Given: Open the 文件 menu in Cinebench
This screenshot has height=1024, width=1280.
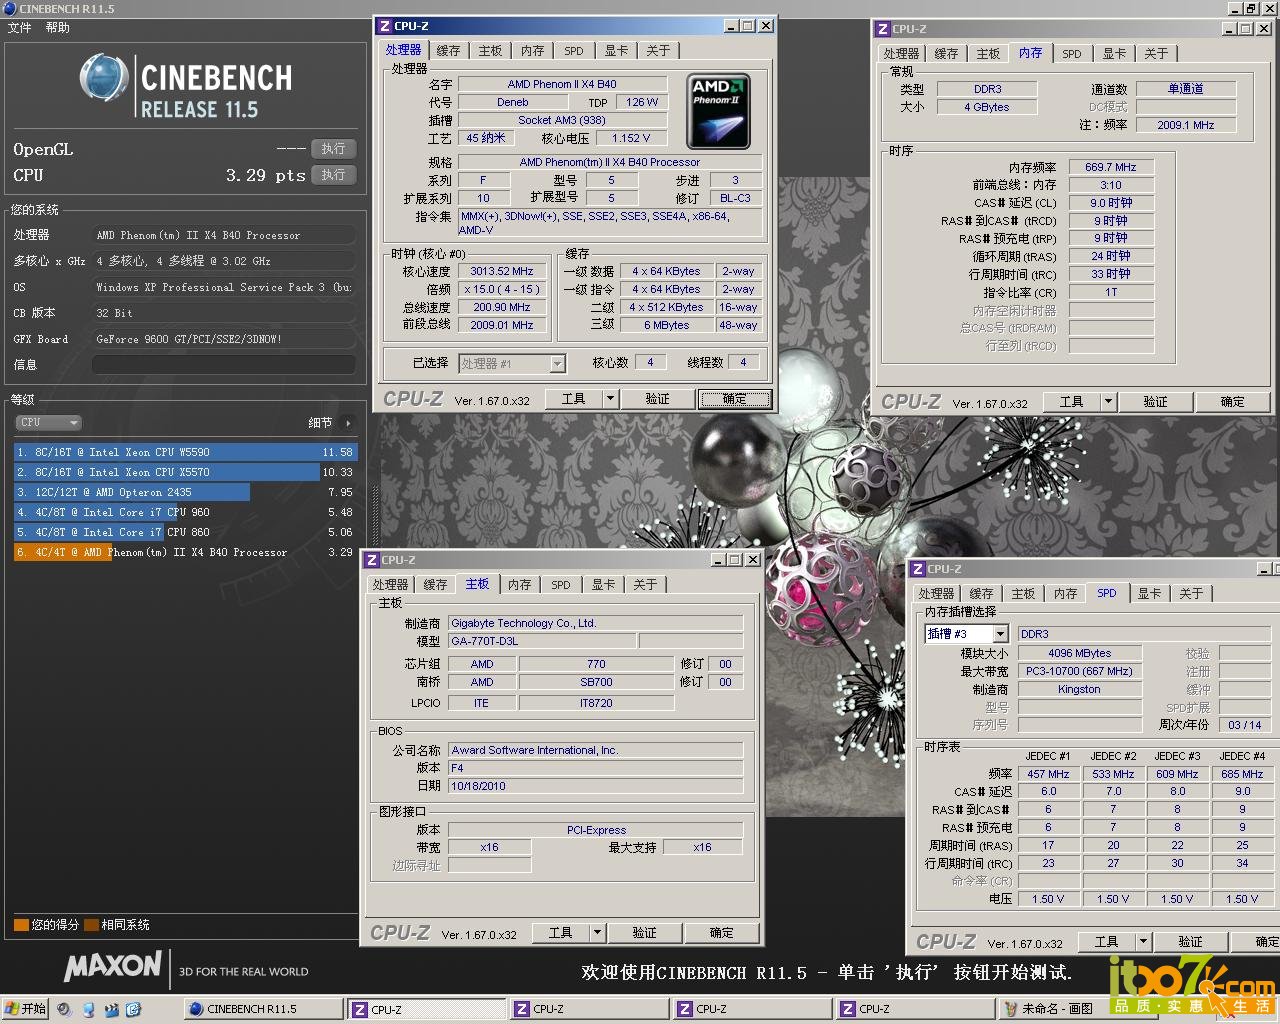Looking at the screenshot, I should pyautogui.click(x=20, y=28).
